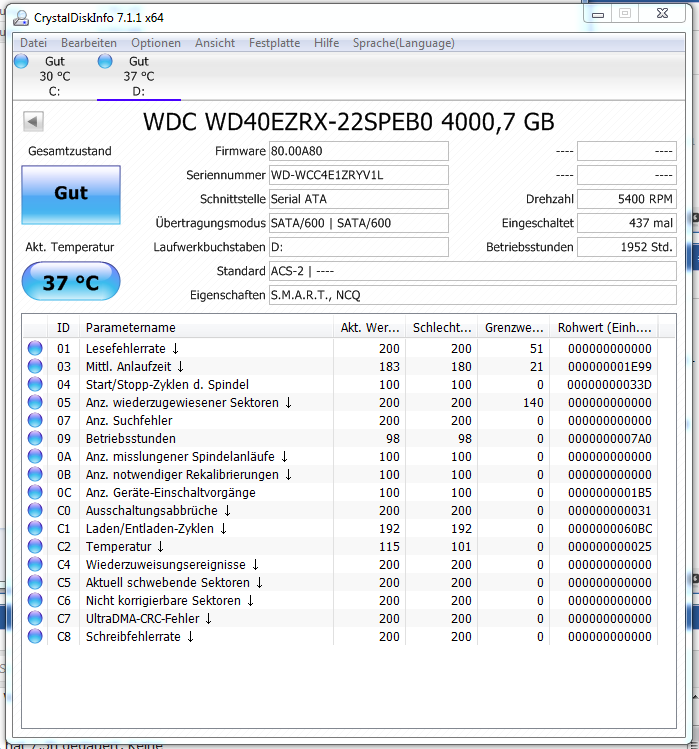Click the CrystalDiskInfo title bar app icon
This screenshot has height=749, width=699.
(21, 18)
